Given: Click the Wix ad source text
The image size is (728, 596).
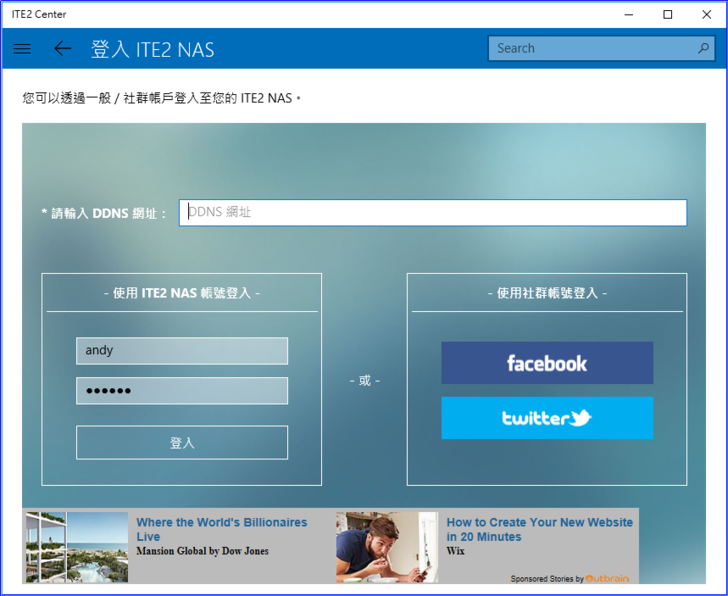Looking at the screenshot, I should (455, 551).
